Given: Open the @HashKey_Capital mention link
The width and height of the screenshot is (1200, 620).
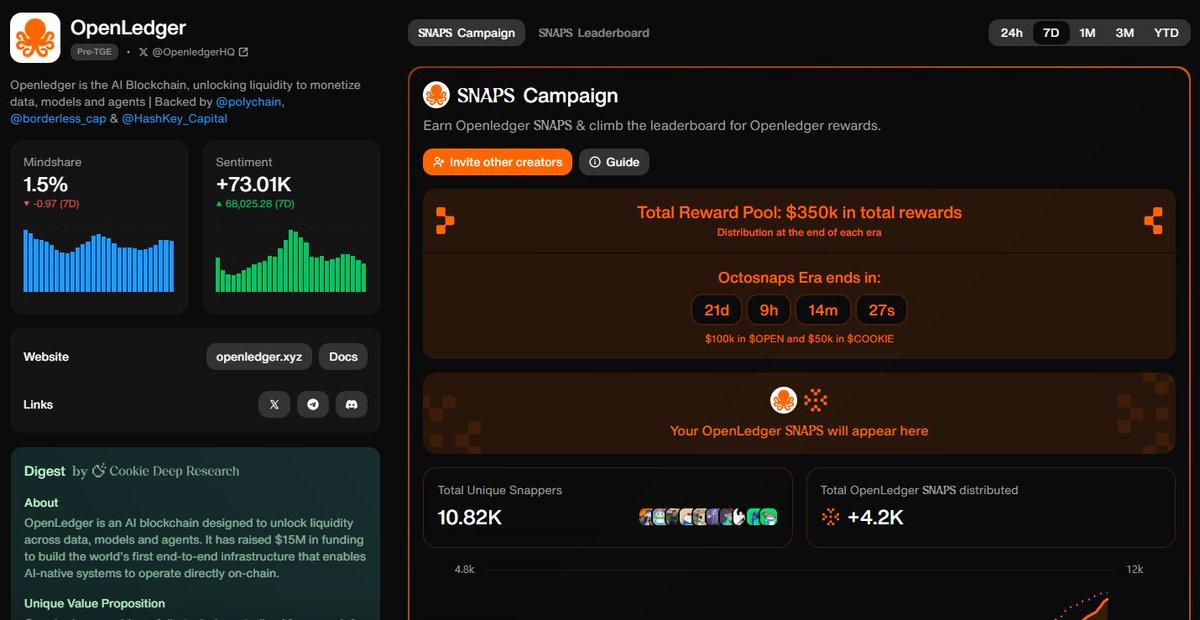Looking at the screenshot, I should tap(174, 118).
